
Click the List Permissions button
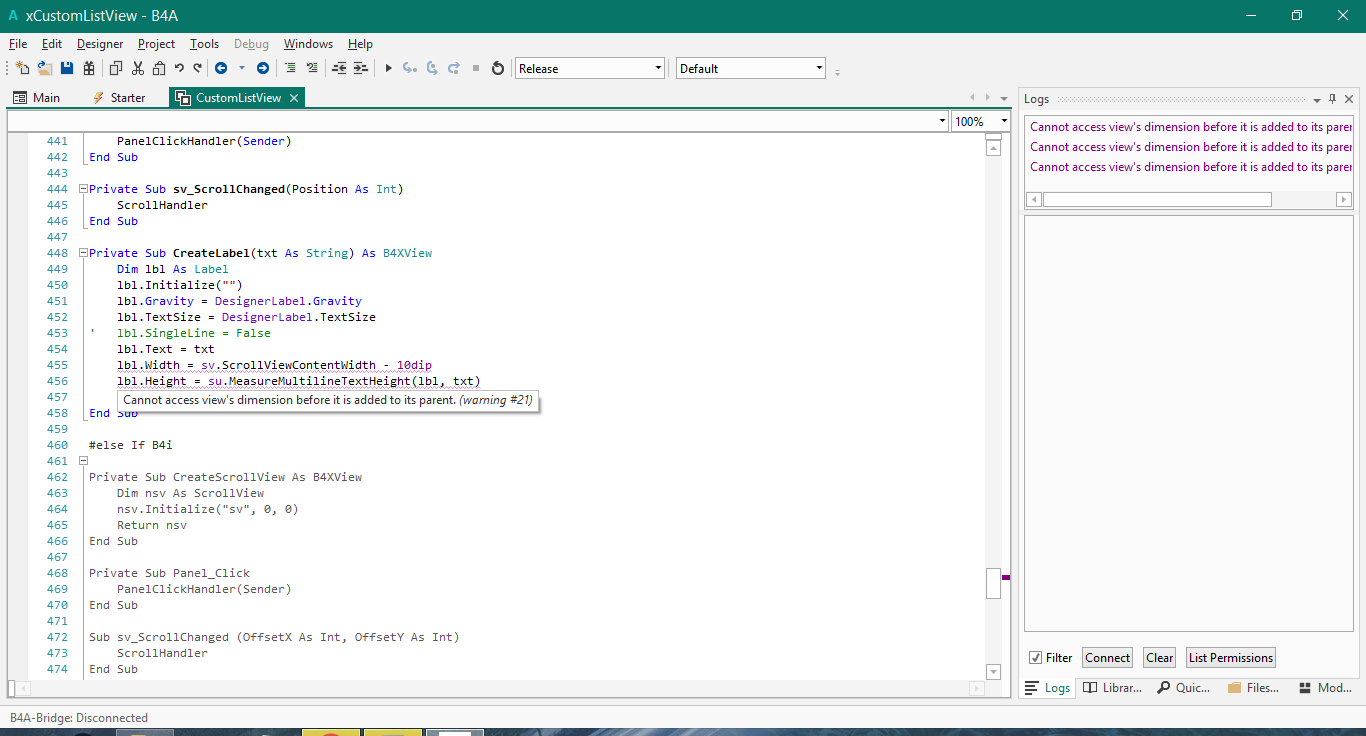(1230, 658)
